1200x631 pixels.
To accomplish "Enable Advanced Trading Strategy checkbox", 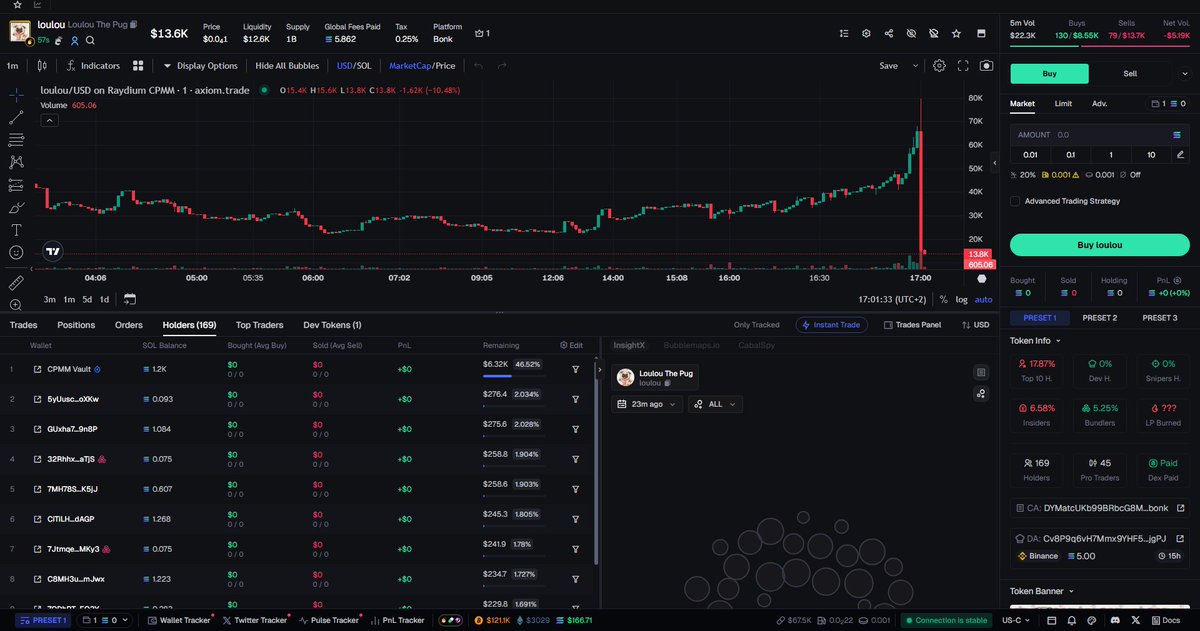I will pyautogui.click(x=1015, y=201).
